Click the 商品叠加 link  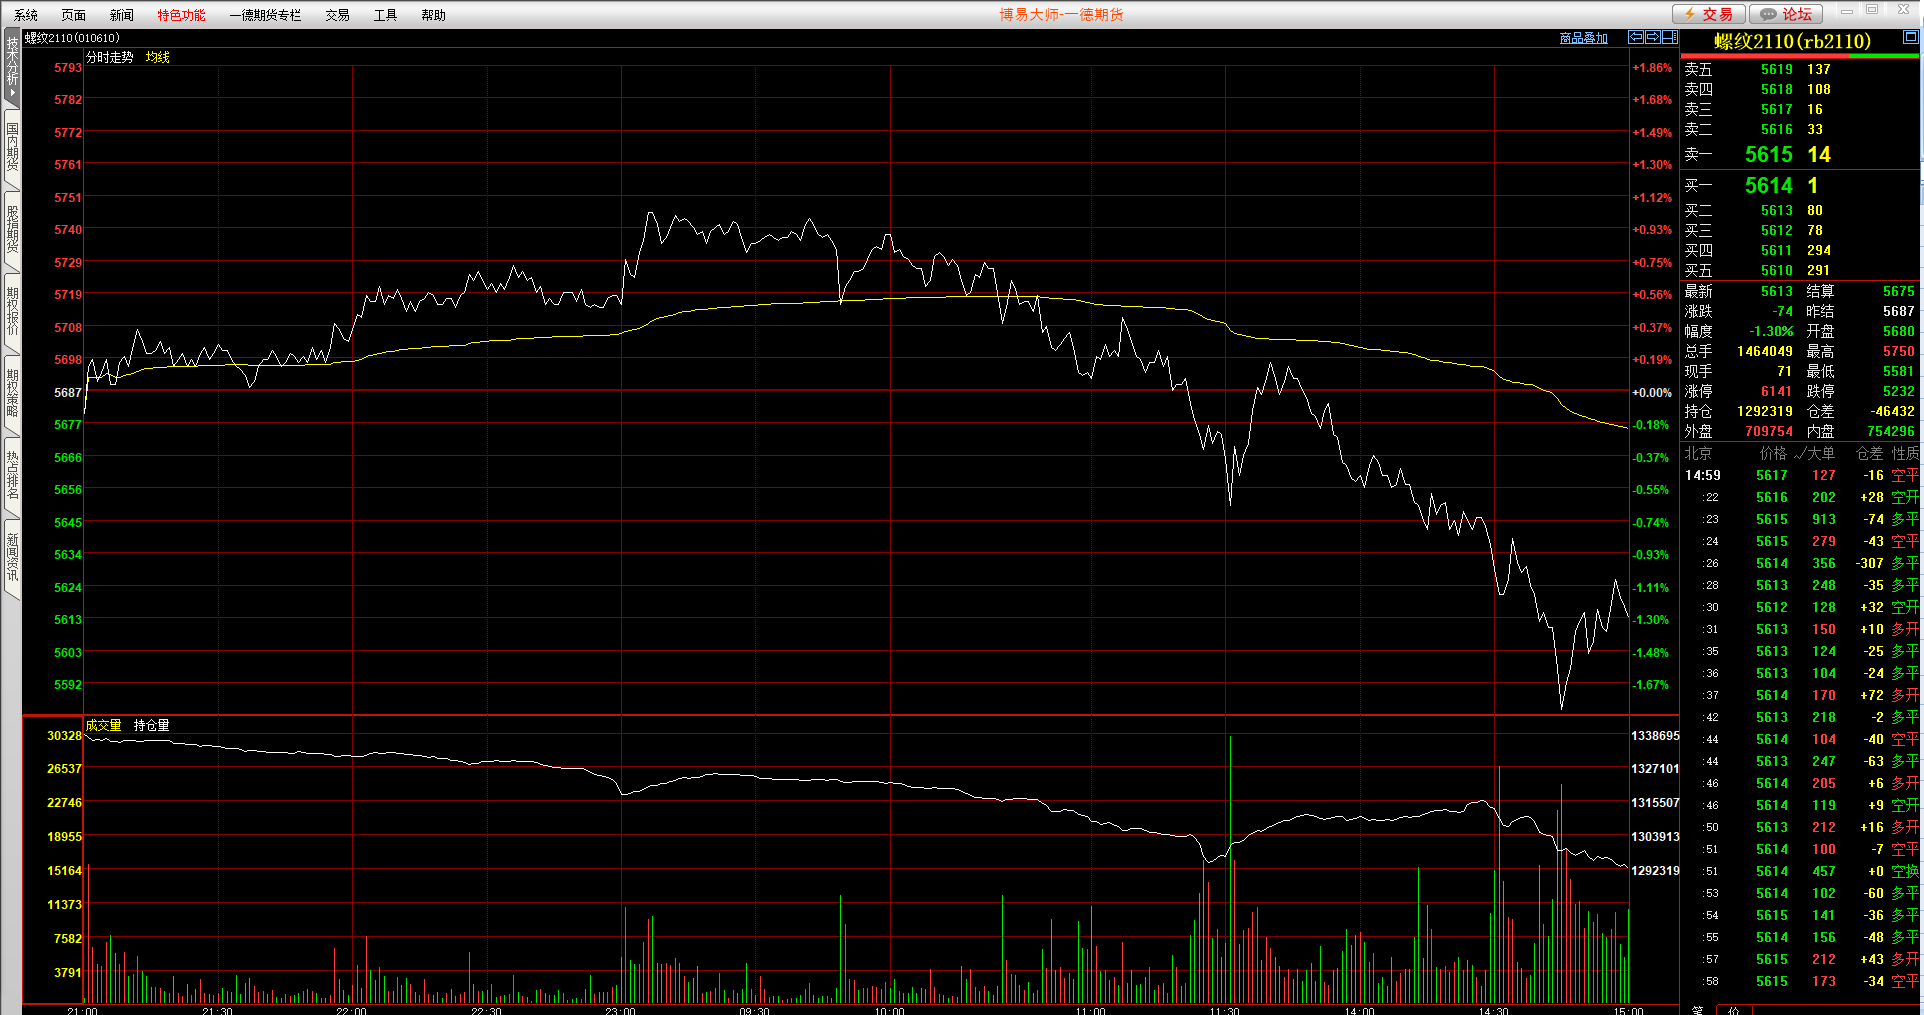pos(1583,38)
